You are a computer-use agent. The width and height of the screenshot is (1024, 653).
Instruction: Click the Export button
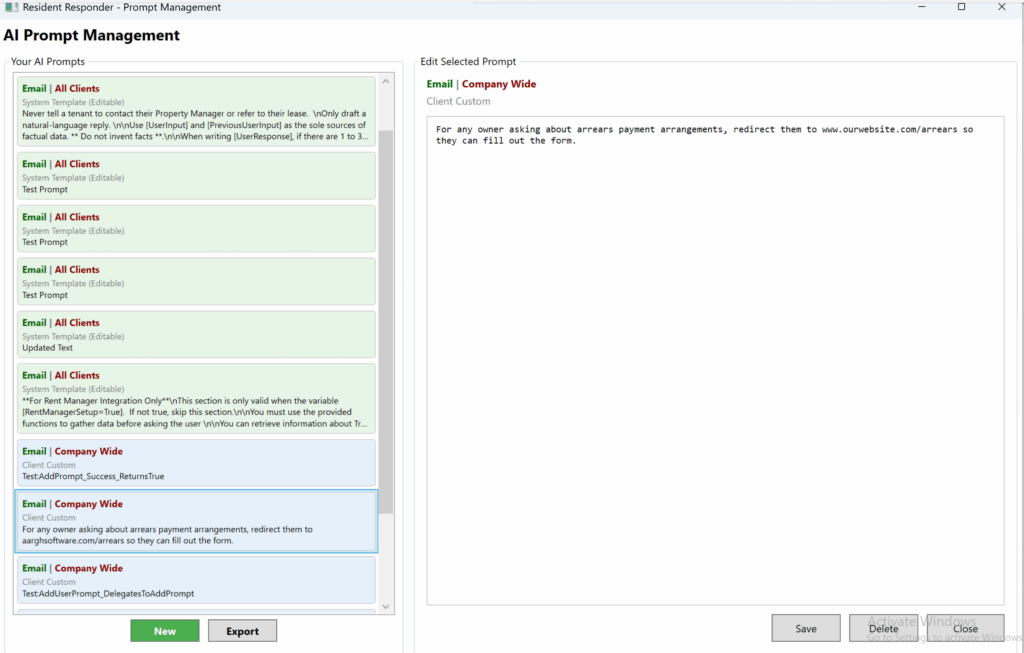pyautogui.click(x=242, y=631)
